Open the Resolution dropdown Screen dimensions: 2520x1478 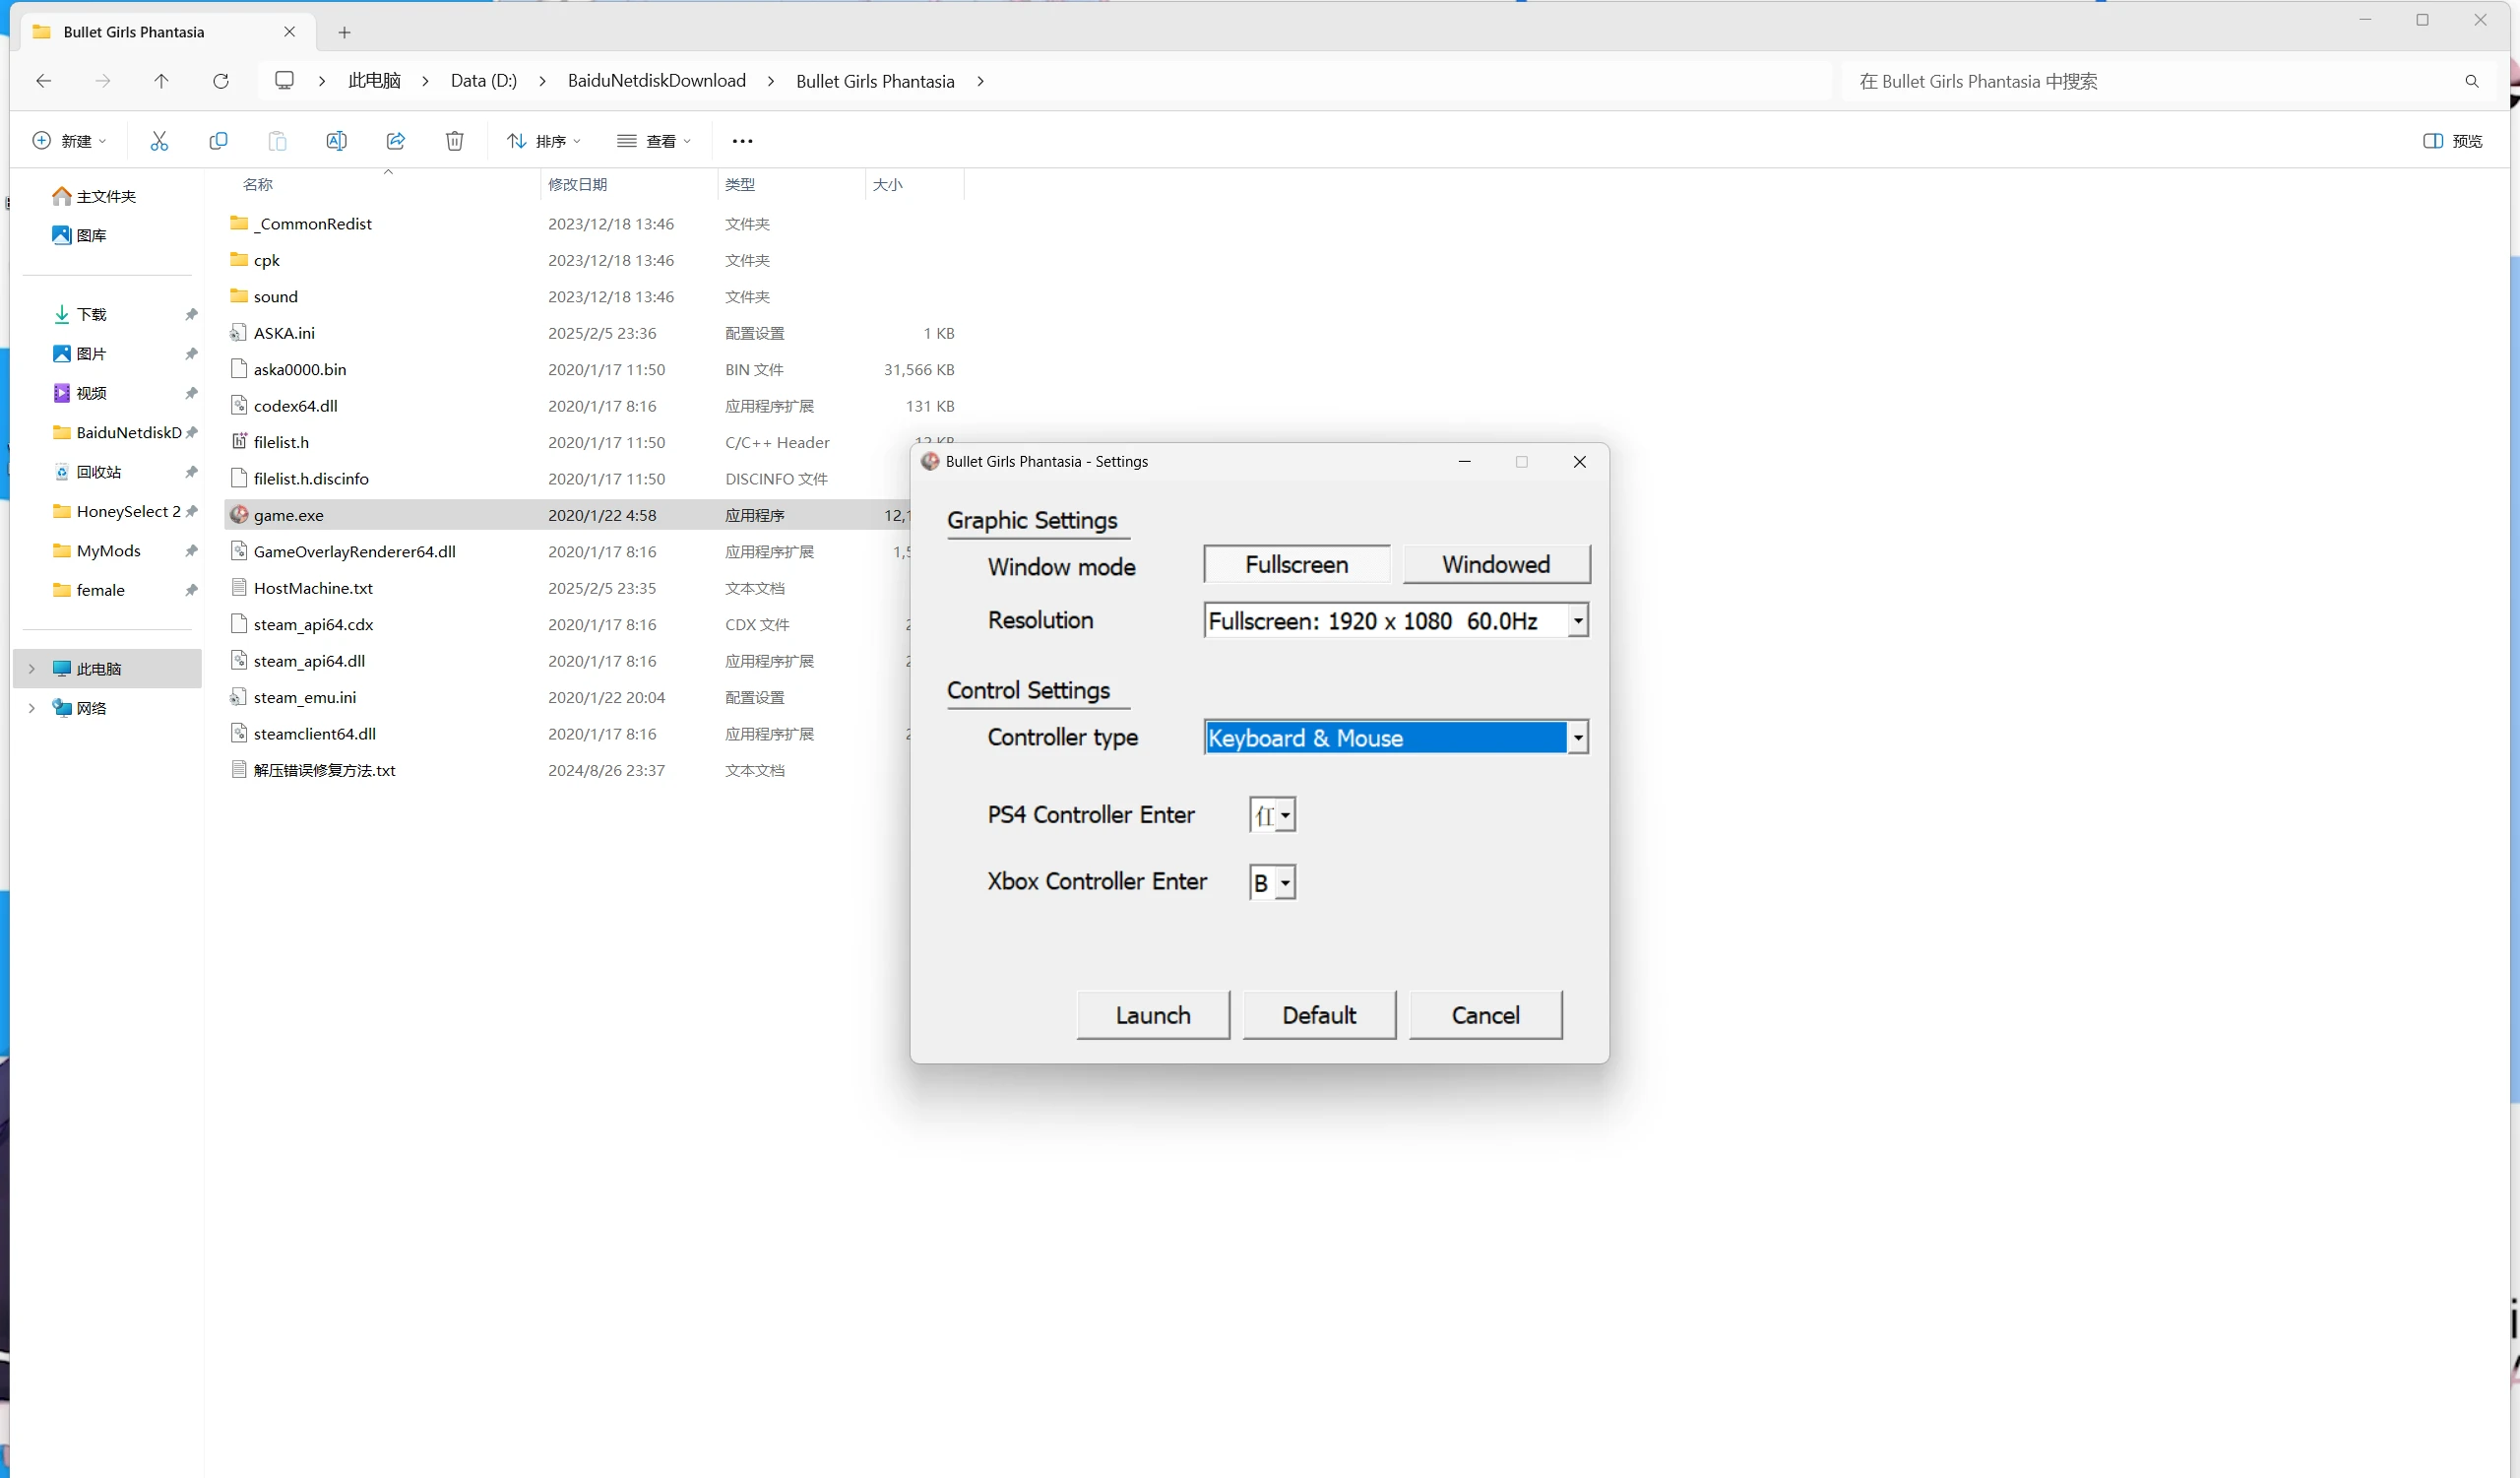pos(1578,621)
